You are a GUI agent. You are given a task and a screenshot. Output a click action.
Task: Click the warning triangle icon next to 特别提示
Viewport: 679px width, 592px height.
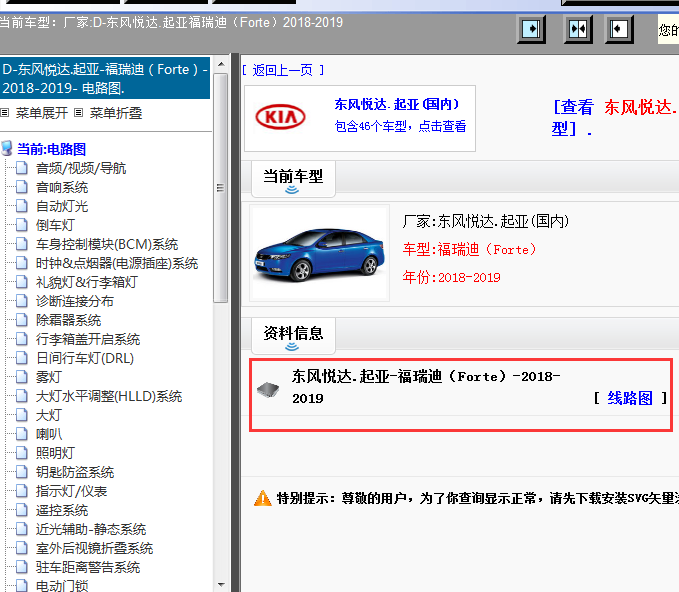point(262,498)
